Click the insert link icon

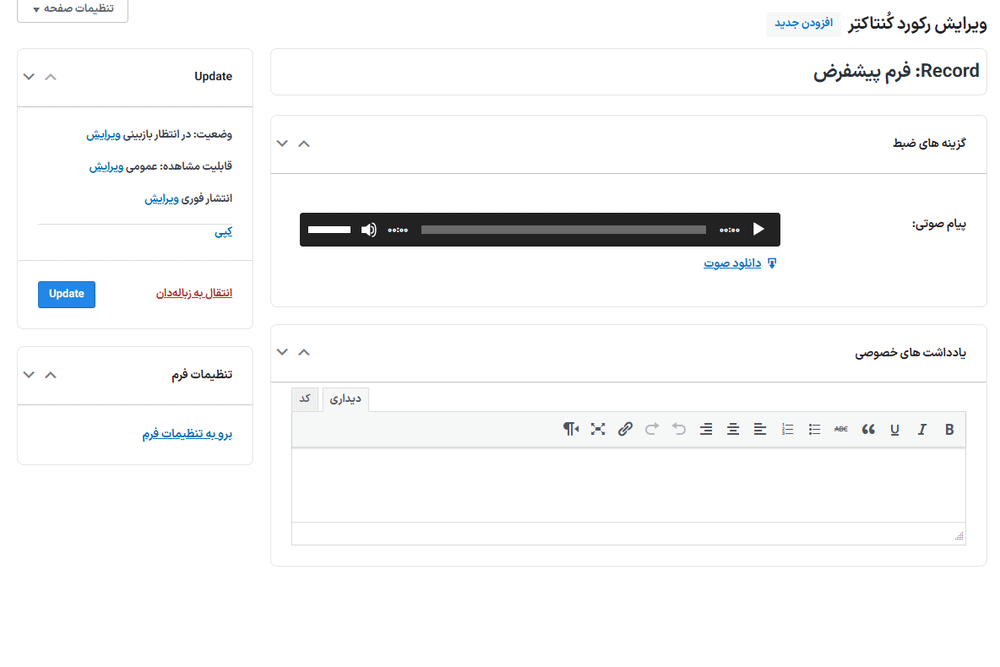pyautogui.click(x=625, y=429)
